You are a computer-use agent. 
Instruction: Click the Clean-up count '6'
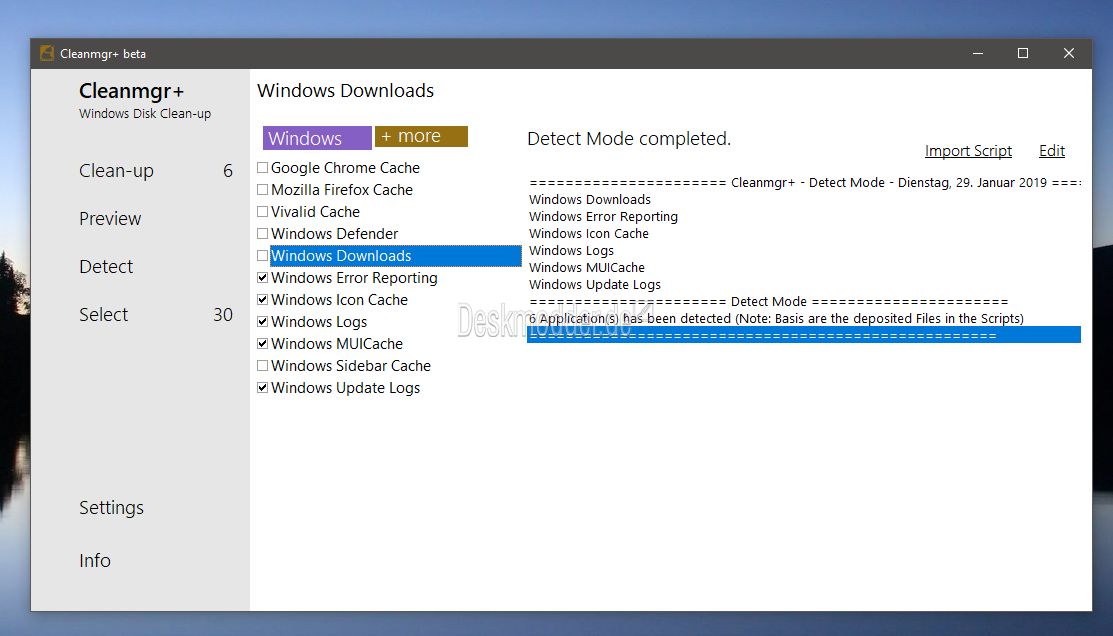point(228,171)
